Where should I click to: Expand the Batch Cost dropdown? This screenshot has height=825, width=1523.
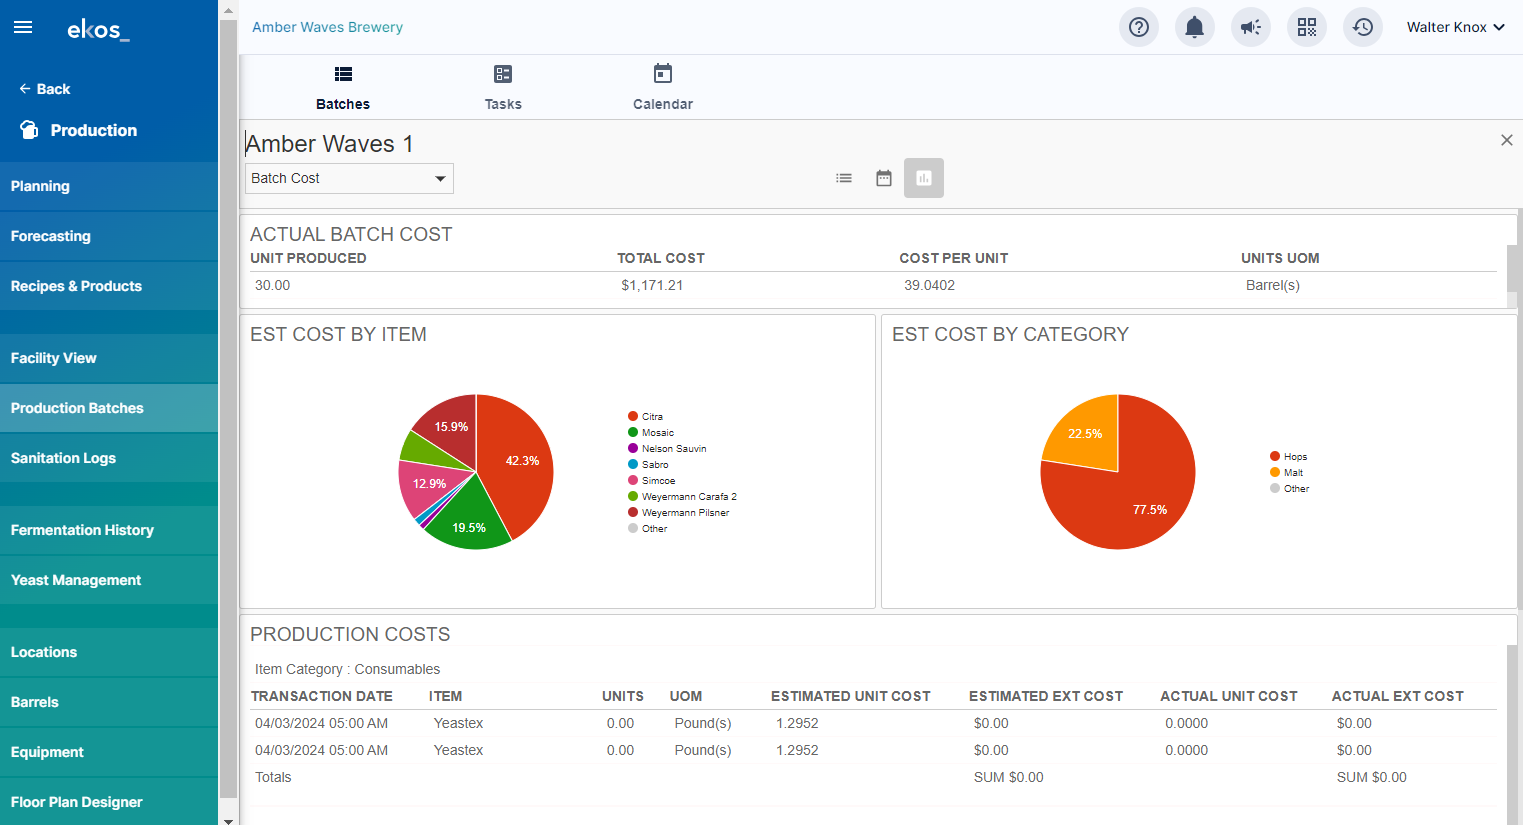pos(349,178)
